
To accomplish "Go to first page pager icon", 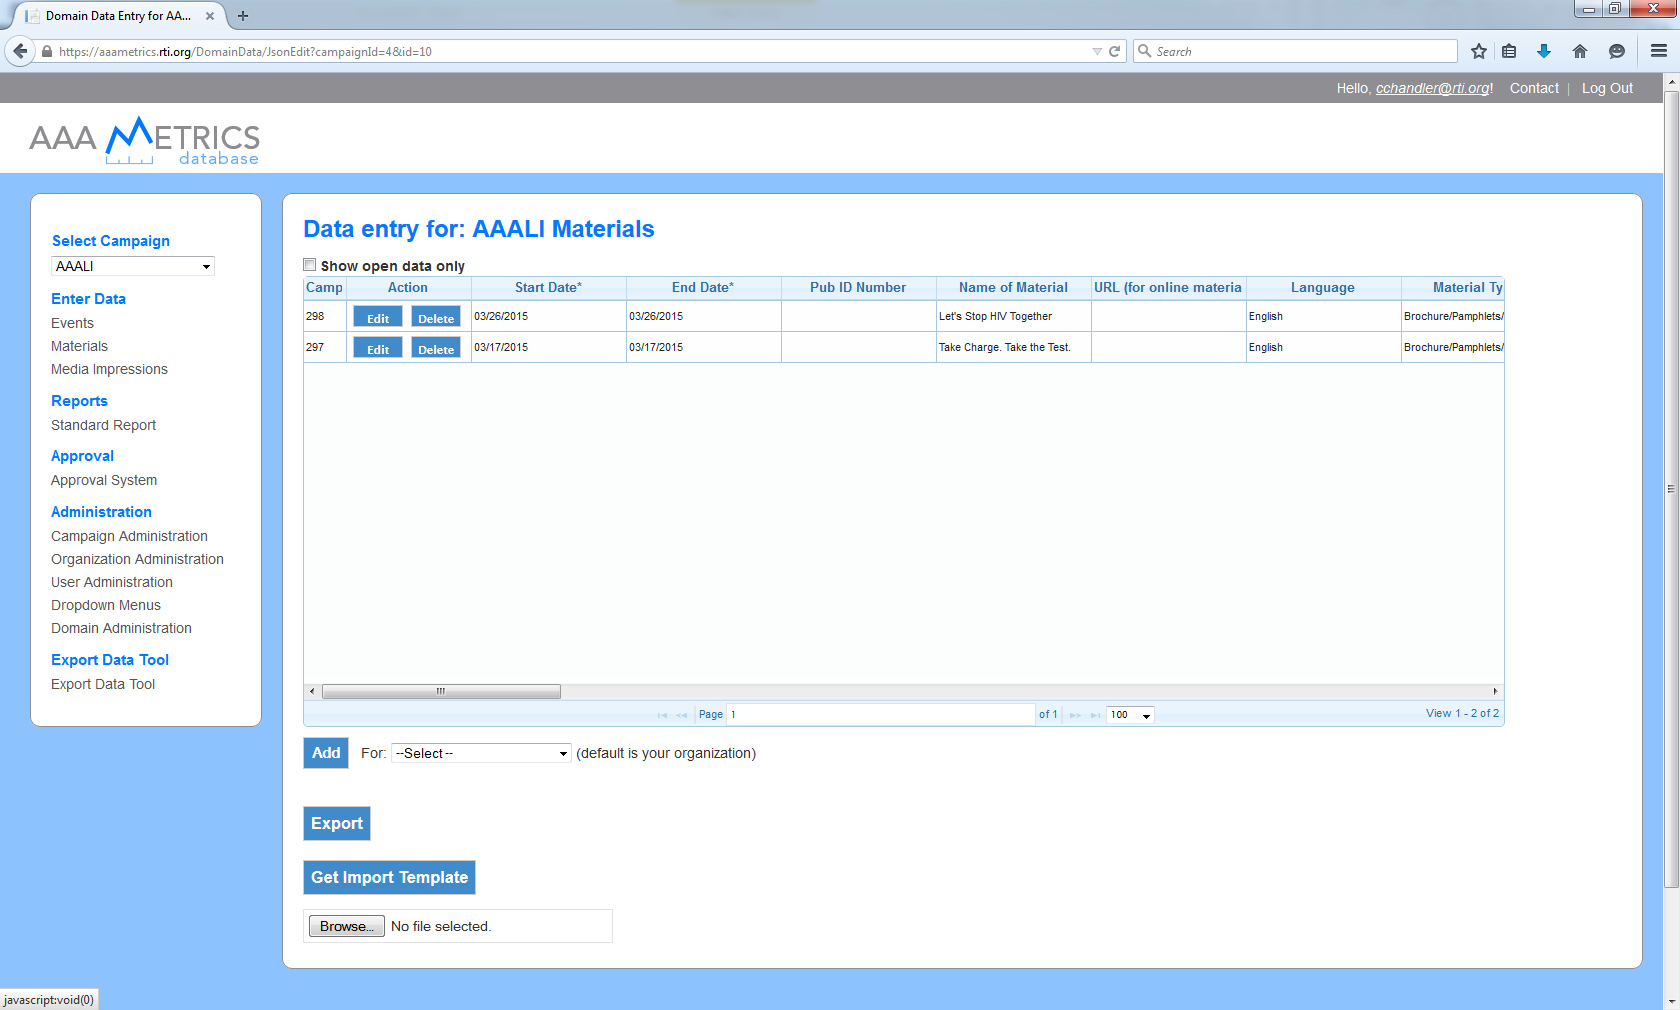I will tap(662, 715).
